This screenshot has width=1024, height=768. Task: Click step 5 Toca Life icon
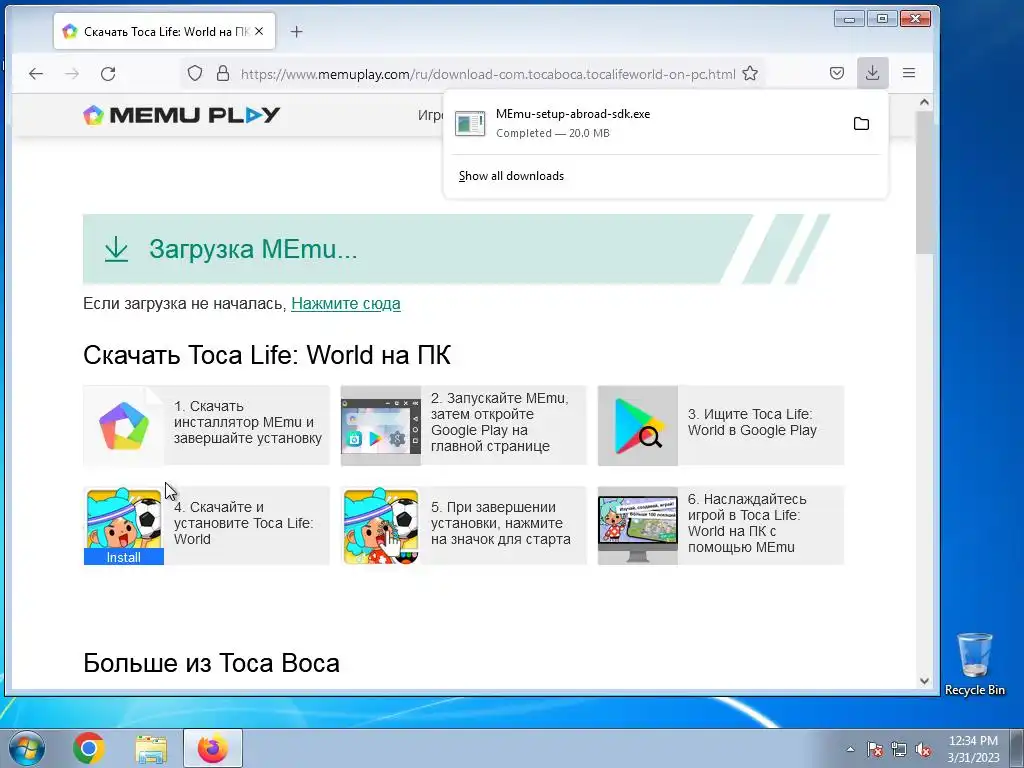click(381, 526)
